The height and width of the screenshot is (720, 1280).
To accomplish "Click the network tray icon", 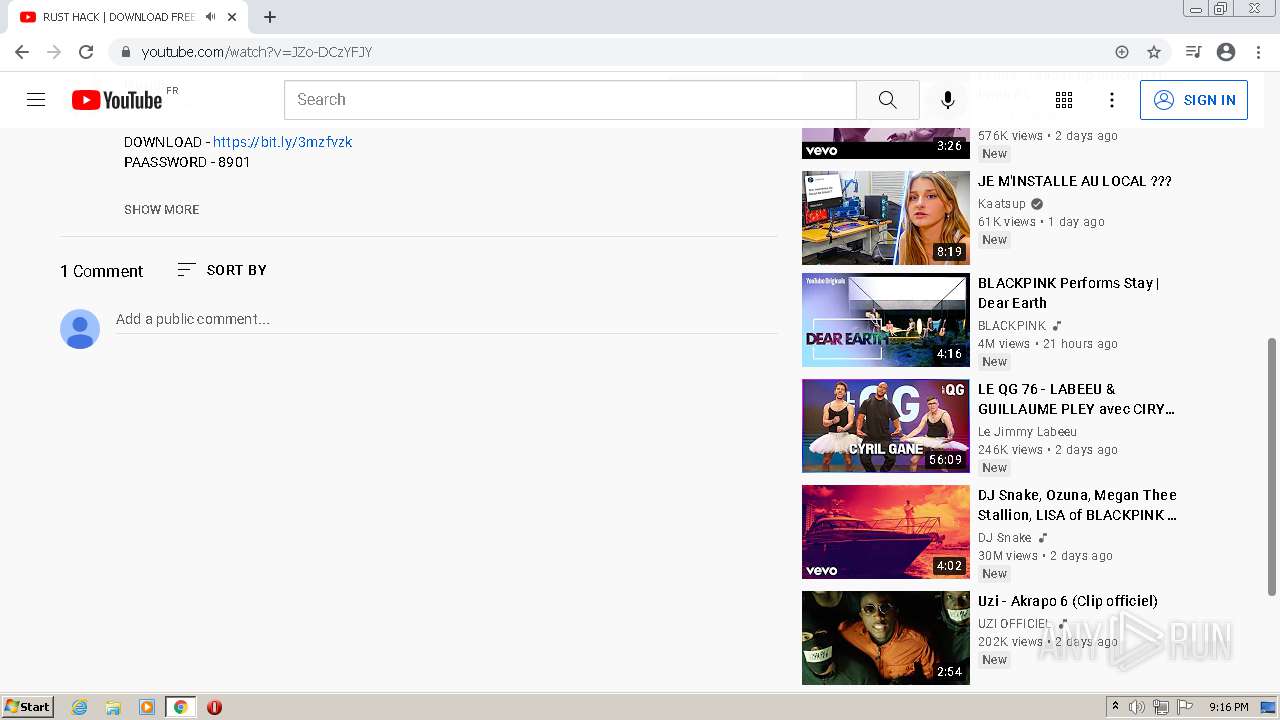I will [1161, 707].
